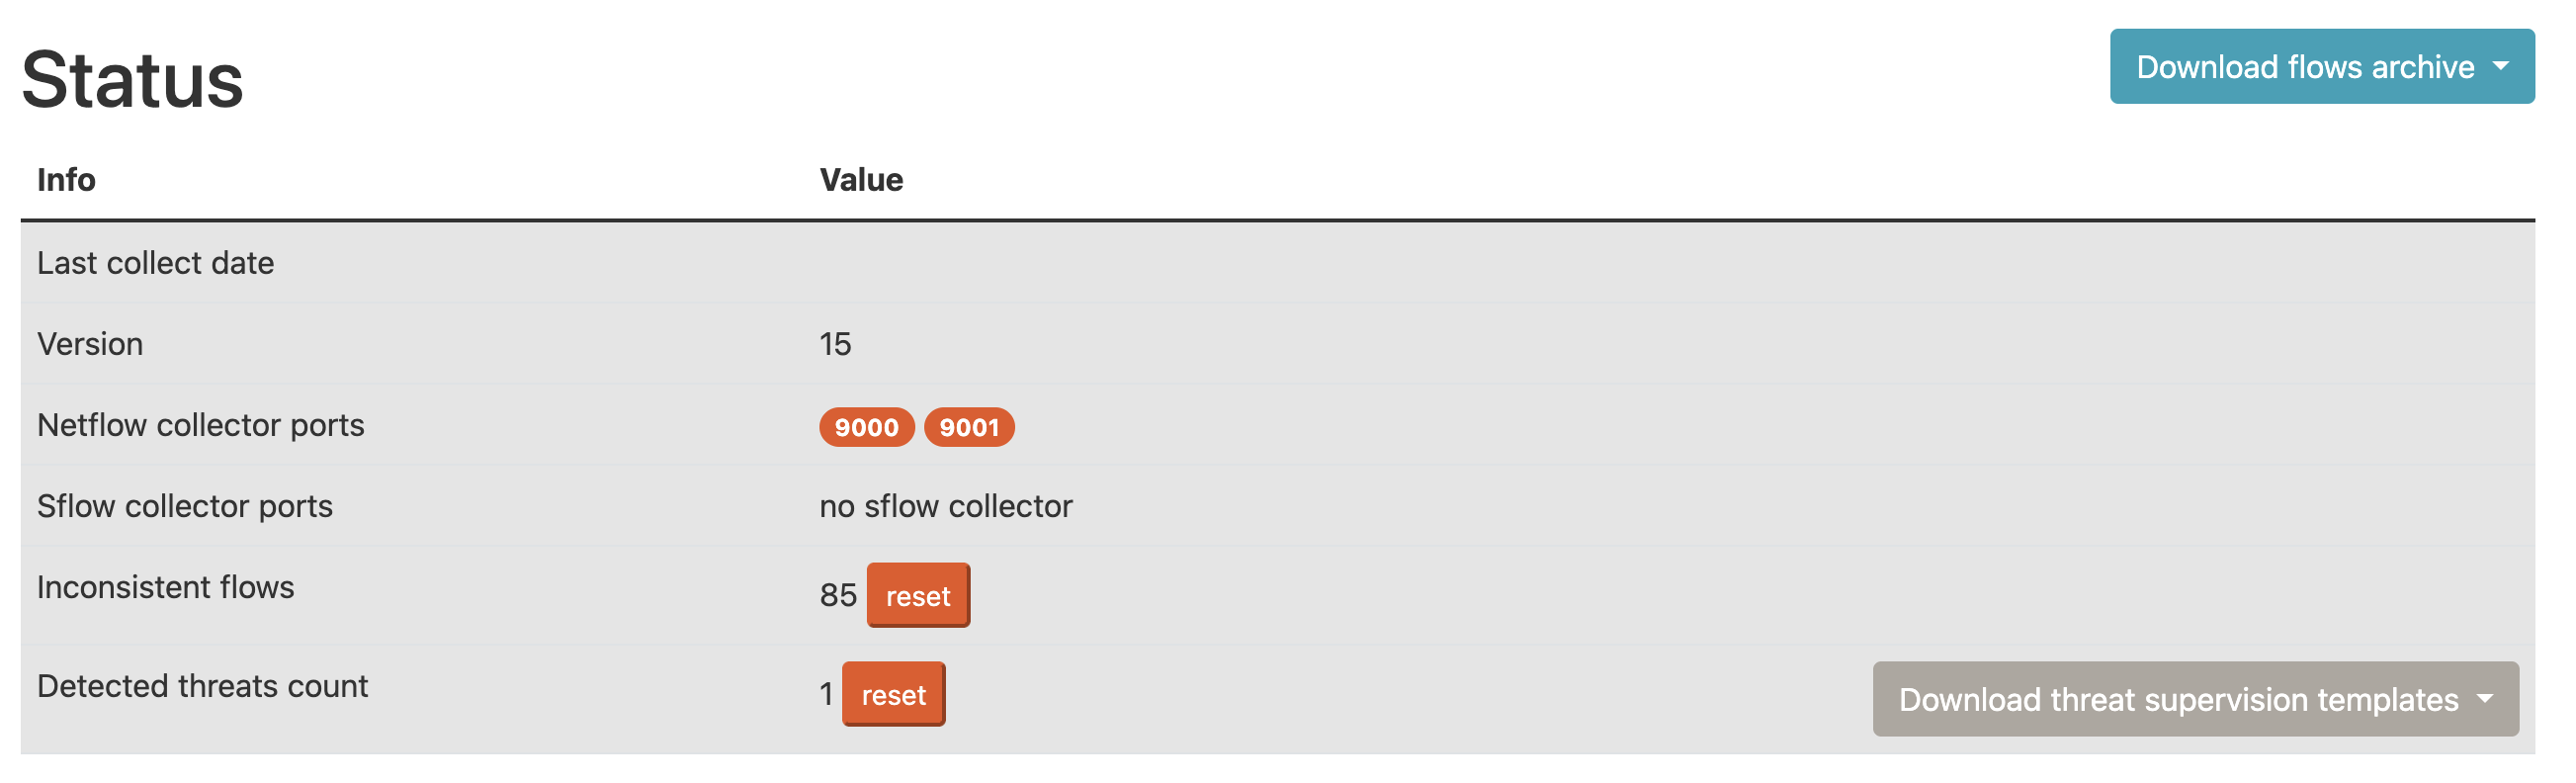Click the Detected threats count label
The width and height of the screenshot is (2576, 783).
coord(202,686)
